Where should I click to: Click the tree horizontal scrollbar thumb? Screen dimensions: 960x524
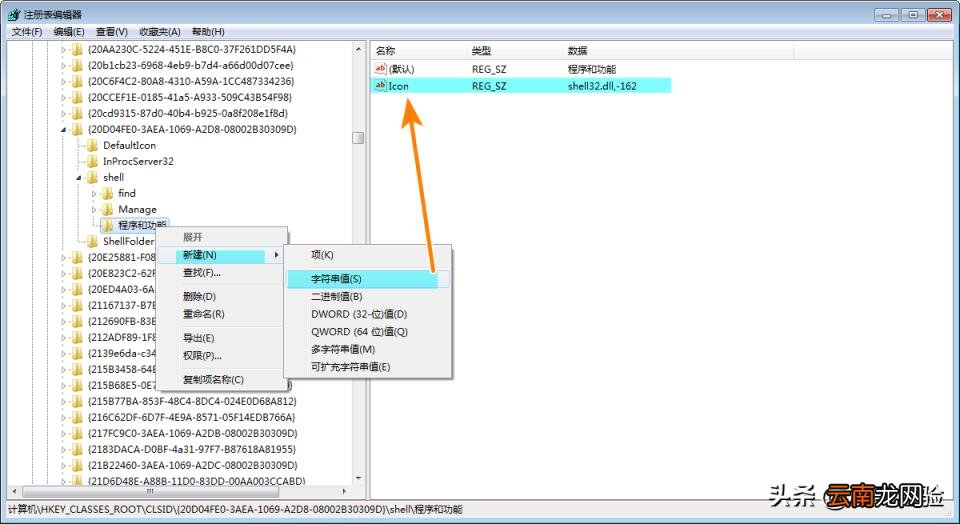(x=150, y=492)
